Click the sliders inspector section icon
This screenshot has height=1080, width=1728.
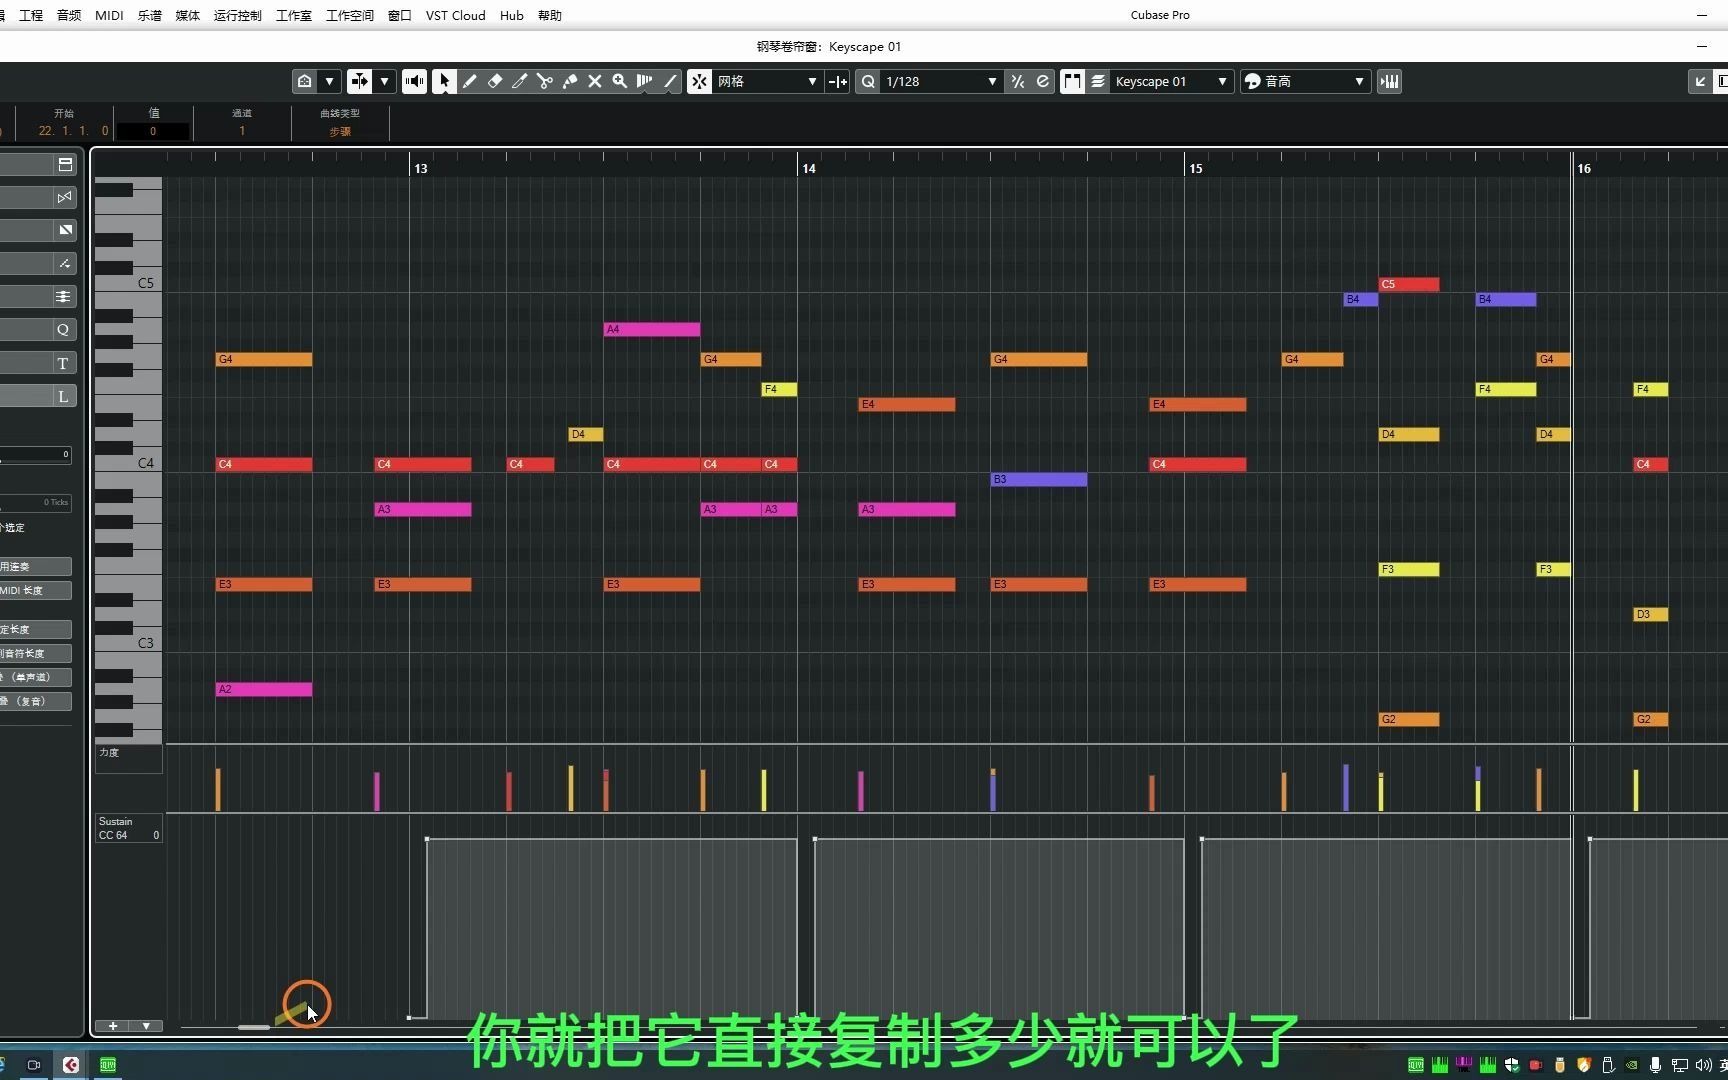tap(63, 296)
